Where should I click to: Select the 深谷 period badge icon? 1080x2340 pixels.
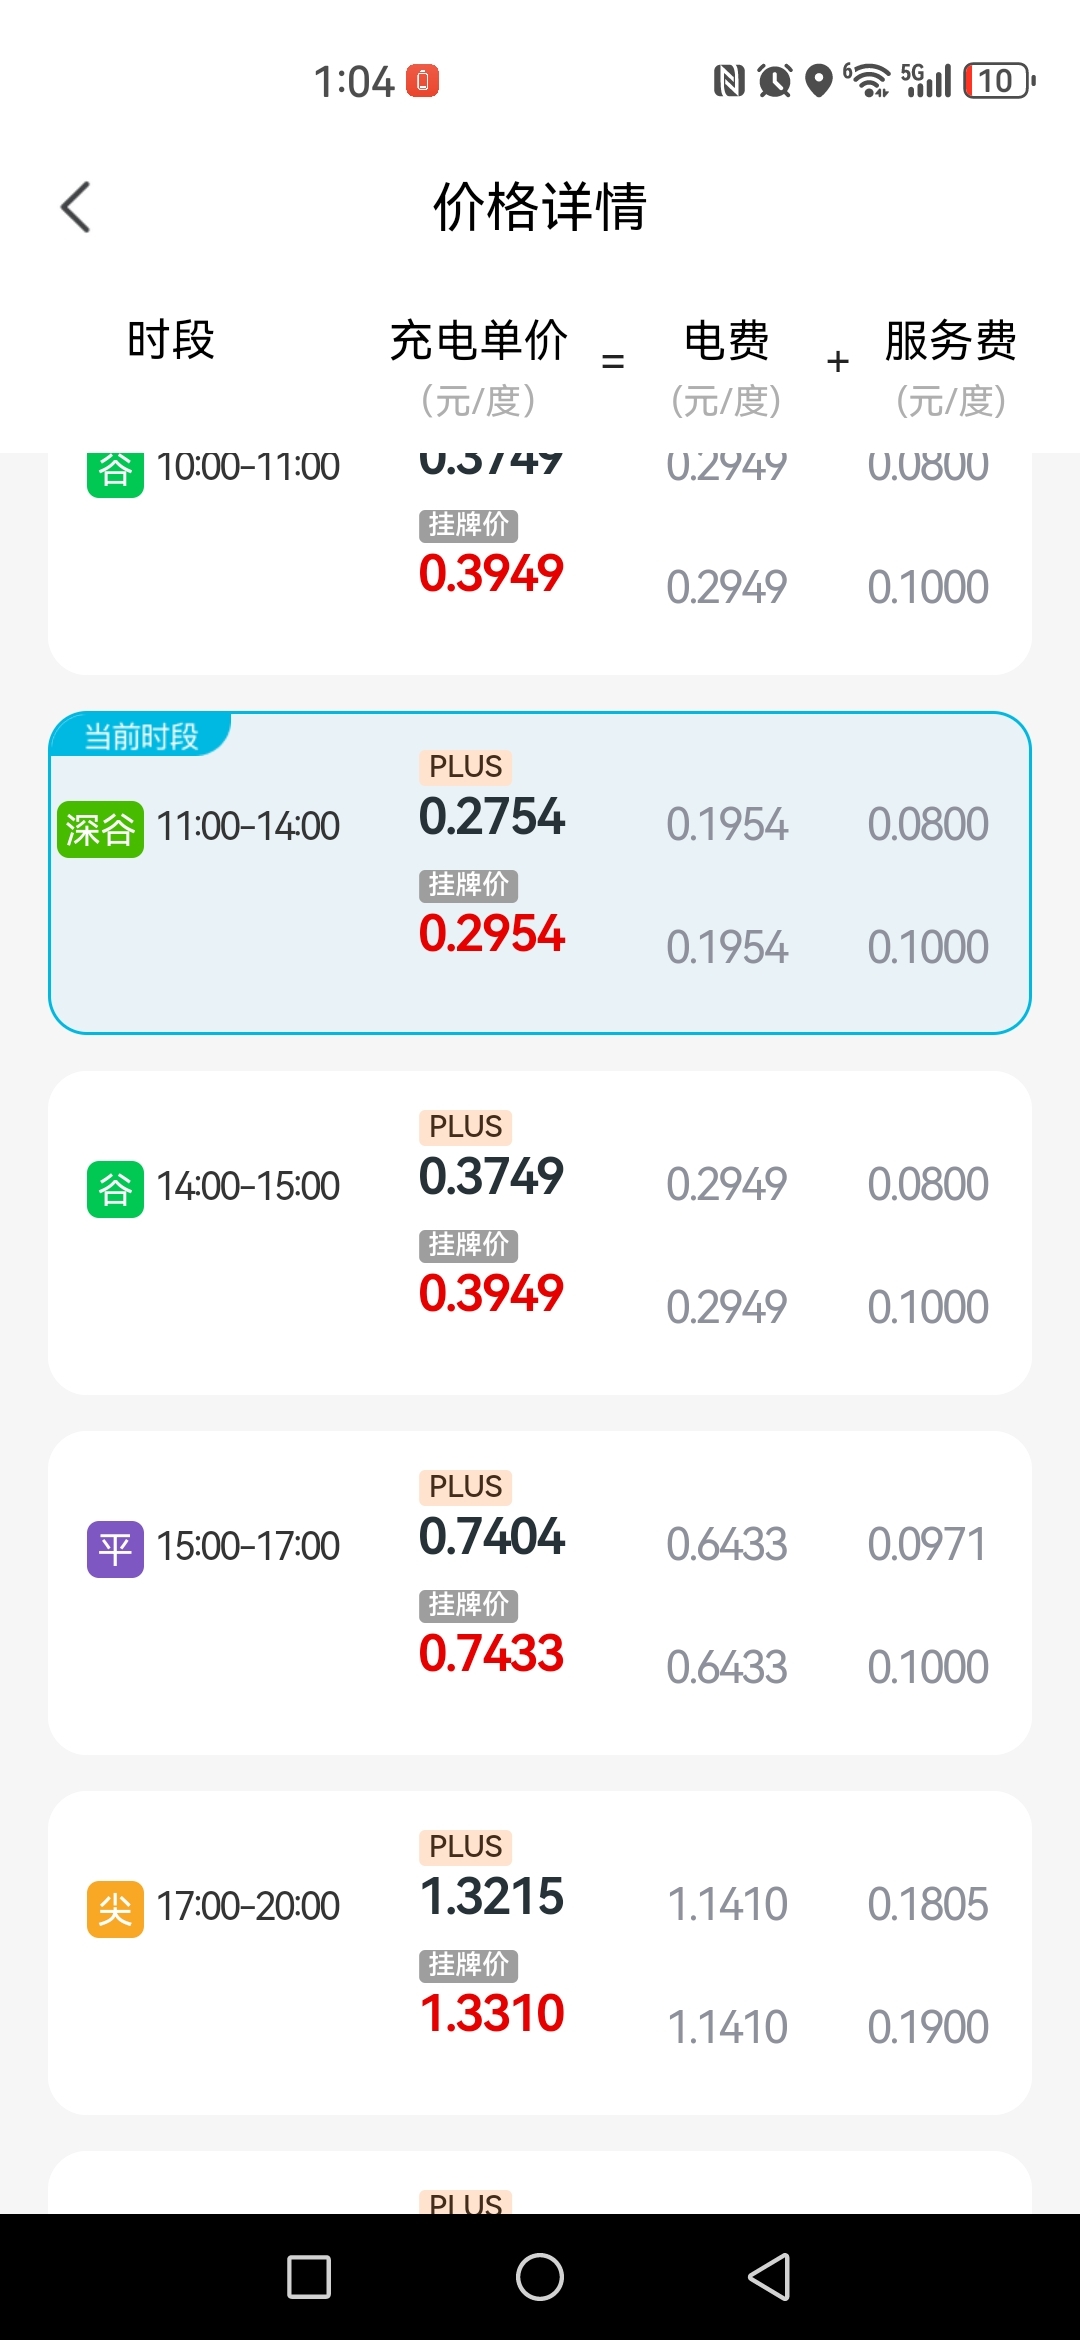[x=100, y=829]
